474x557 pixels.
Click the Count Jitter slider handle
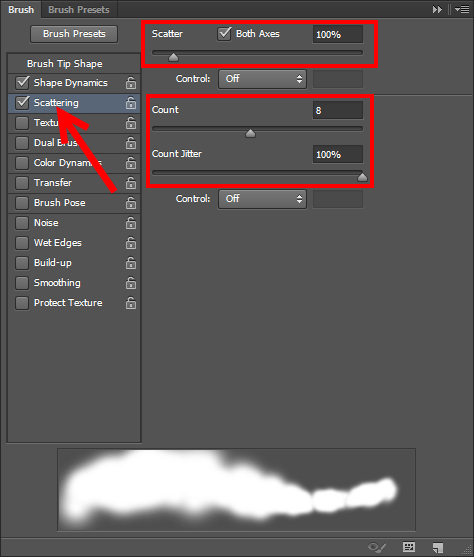point(362,177)
